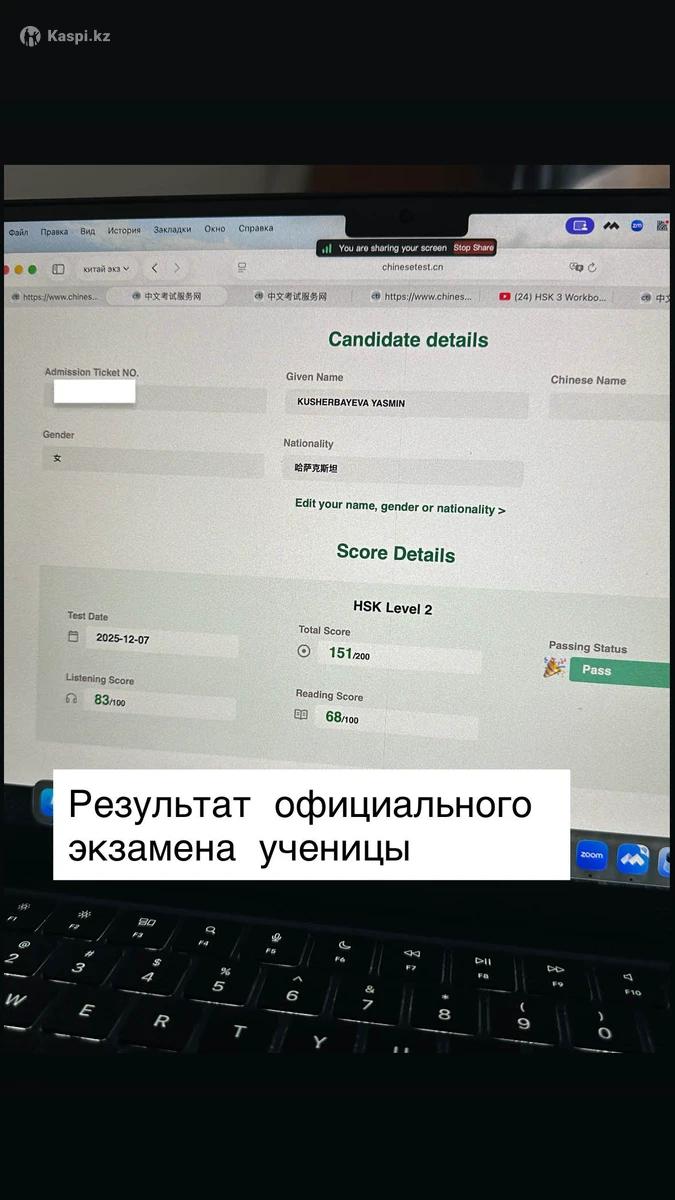Click the chinesetest.cn address bar

tap(412, 267)
